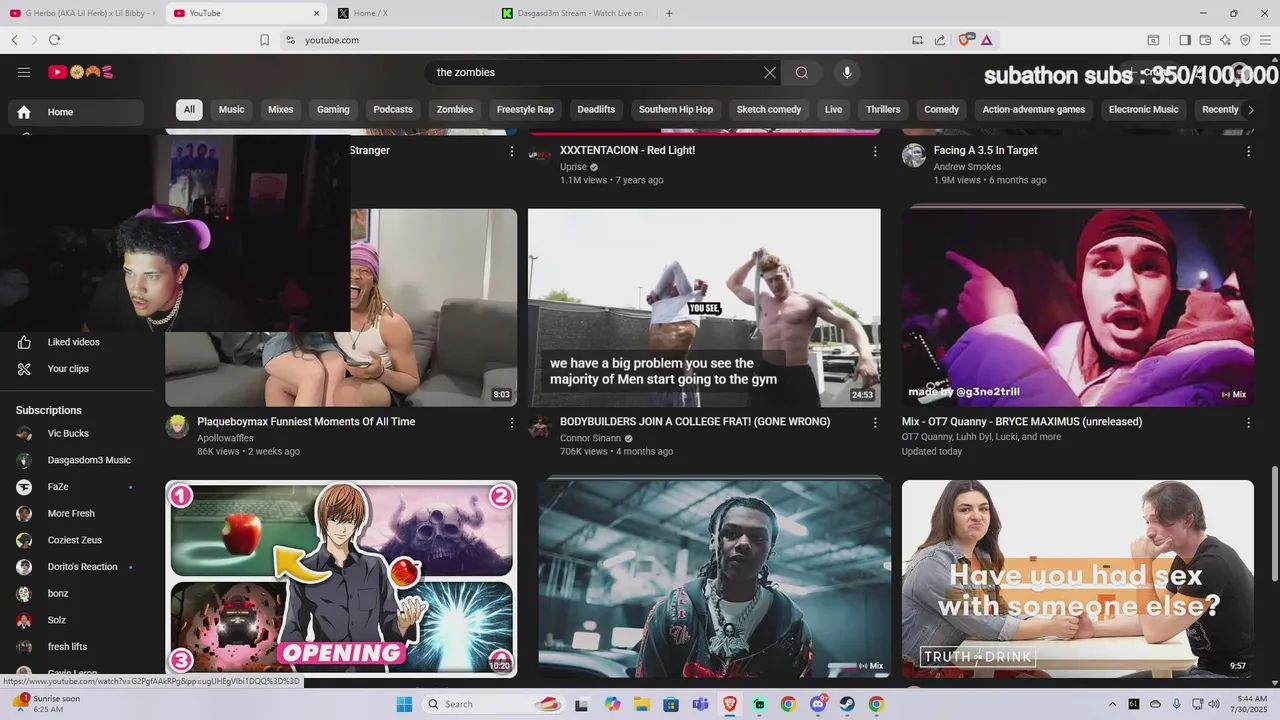This screenshot has width=1280, height=720.
Task: Open options for Mix - OT7 Quanny
Action: (x=1248, y=423)
